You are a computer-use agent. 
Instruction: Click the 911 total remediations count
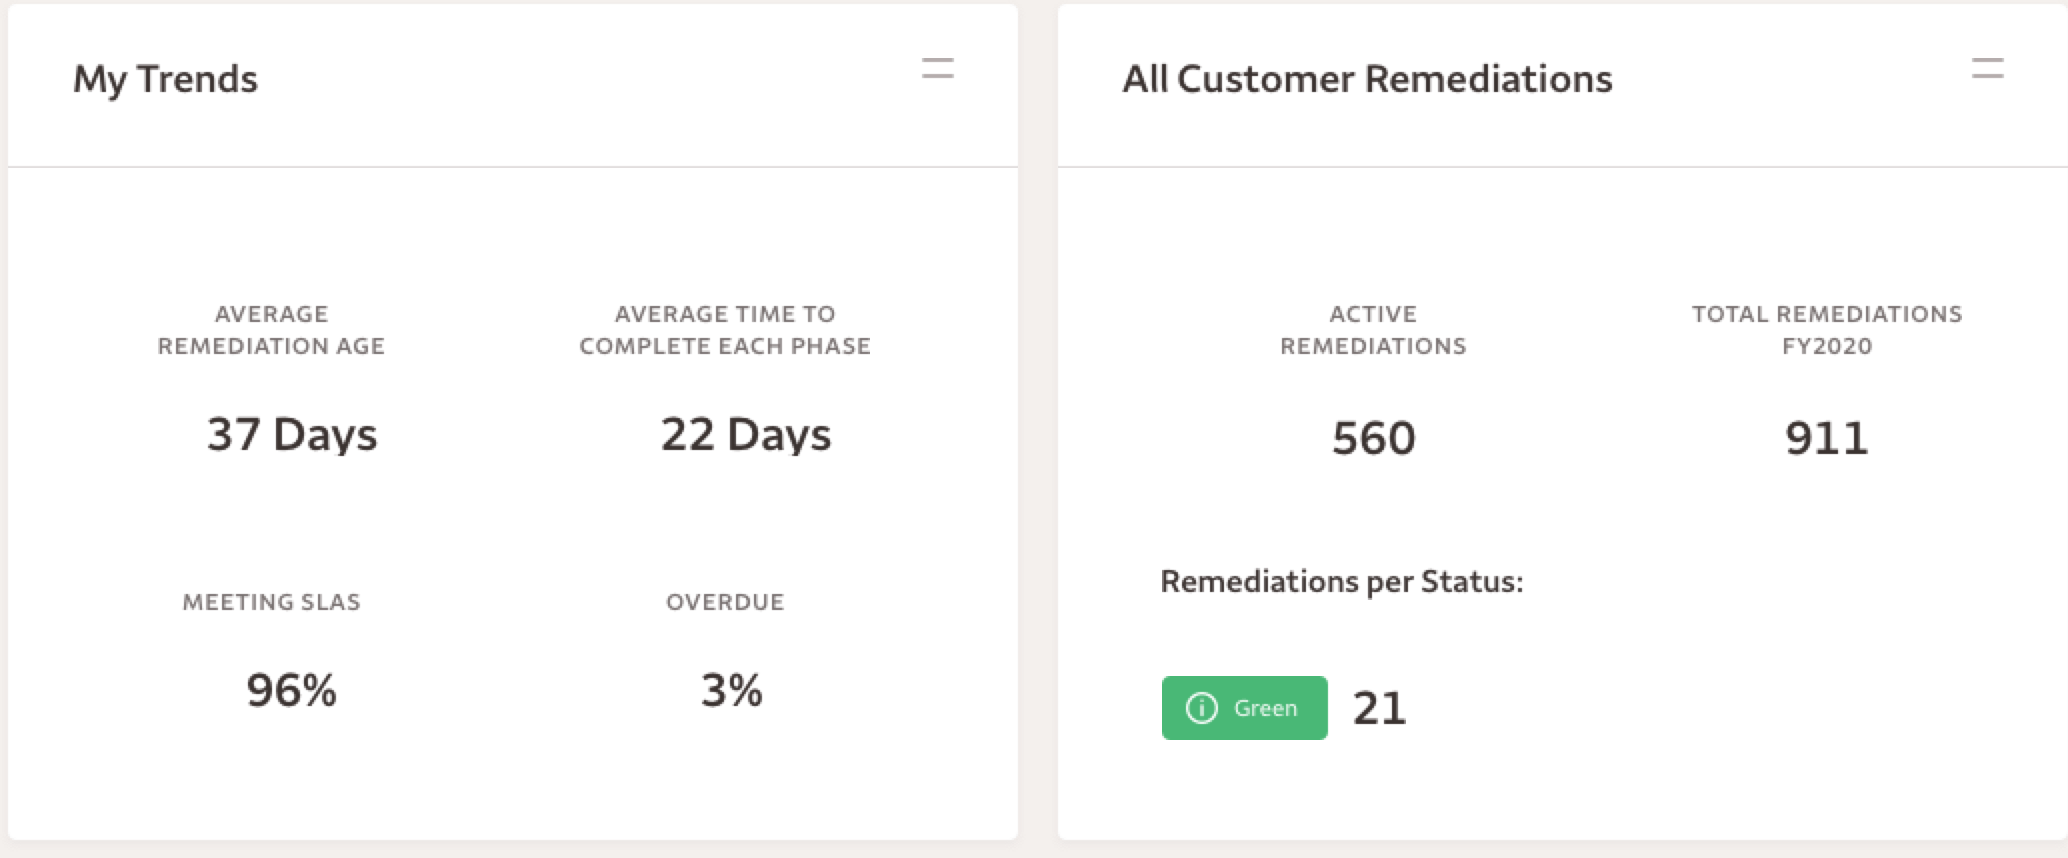point(1826,438)
